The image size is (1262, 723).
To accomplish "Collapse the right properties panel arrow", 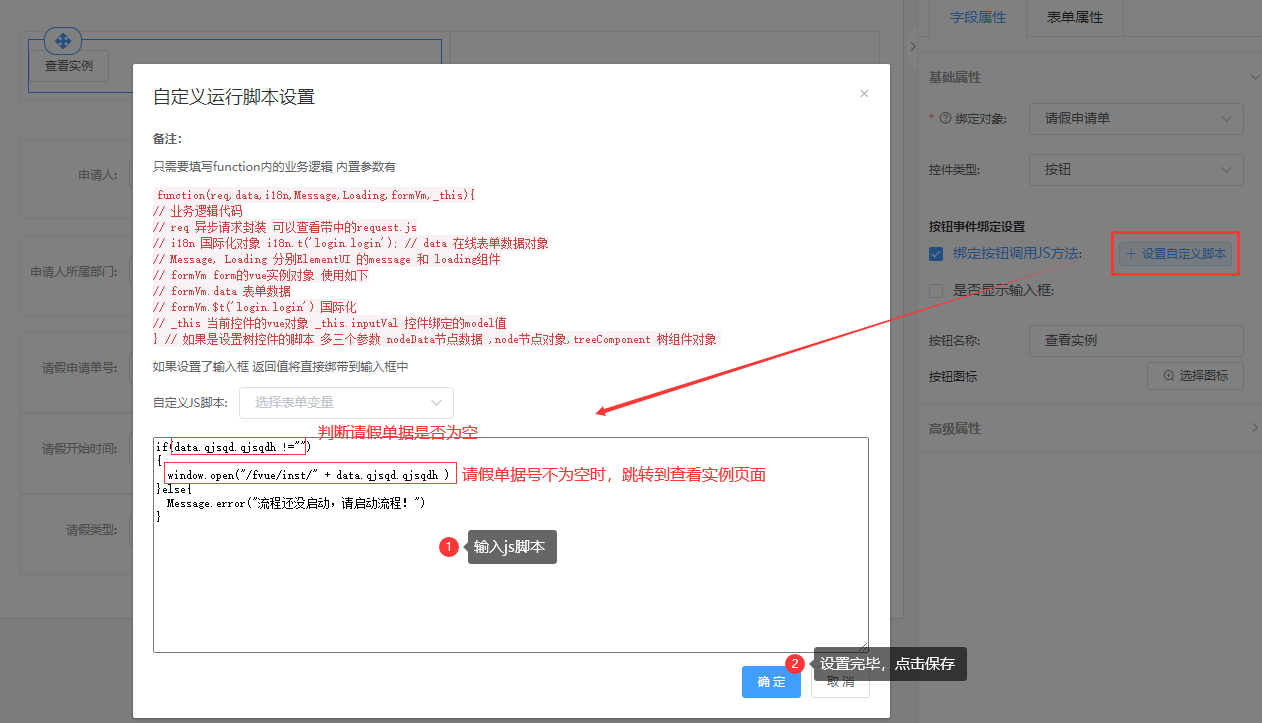I will click(912, 47).
